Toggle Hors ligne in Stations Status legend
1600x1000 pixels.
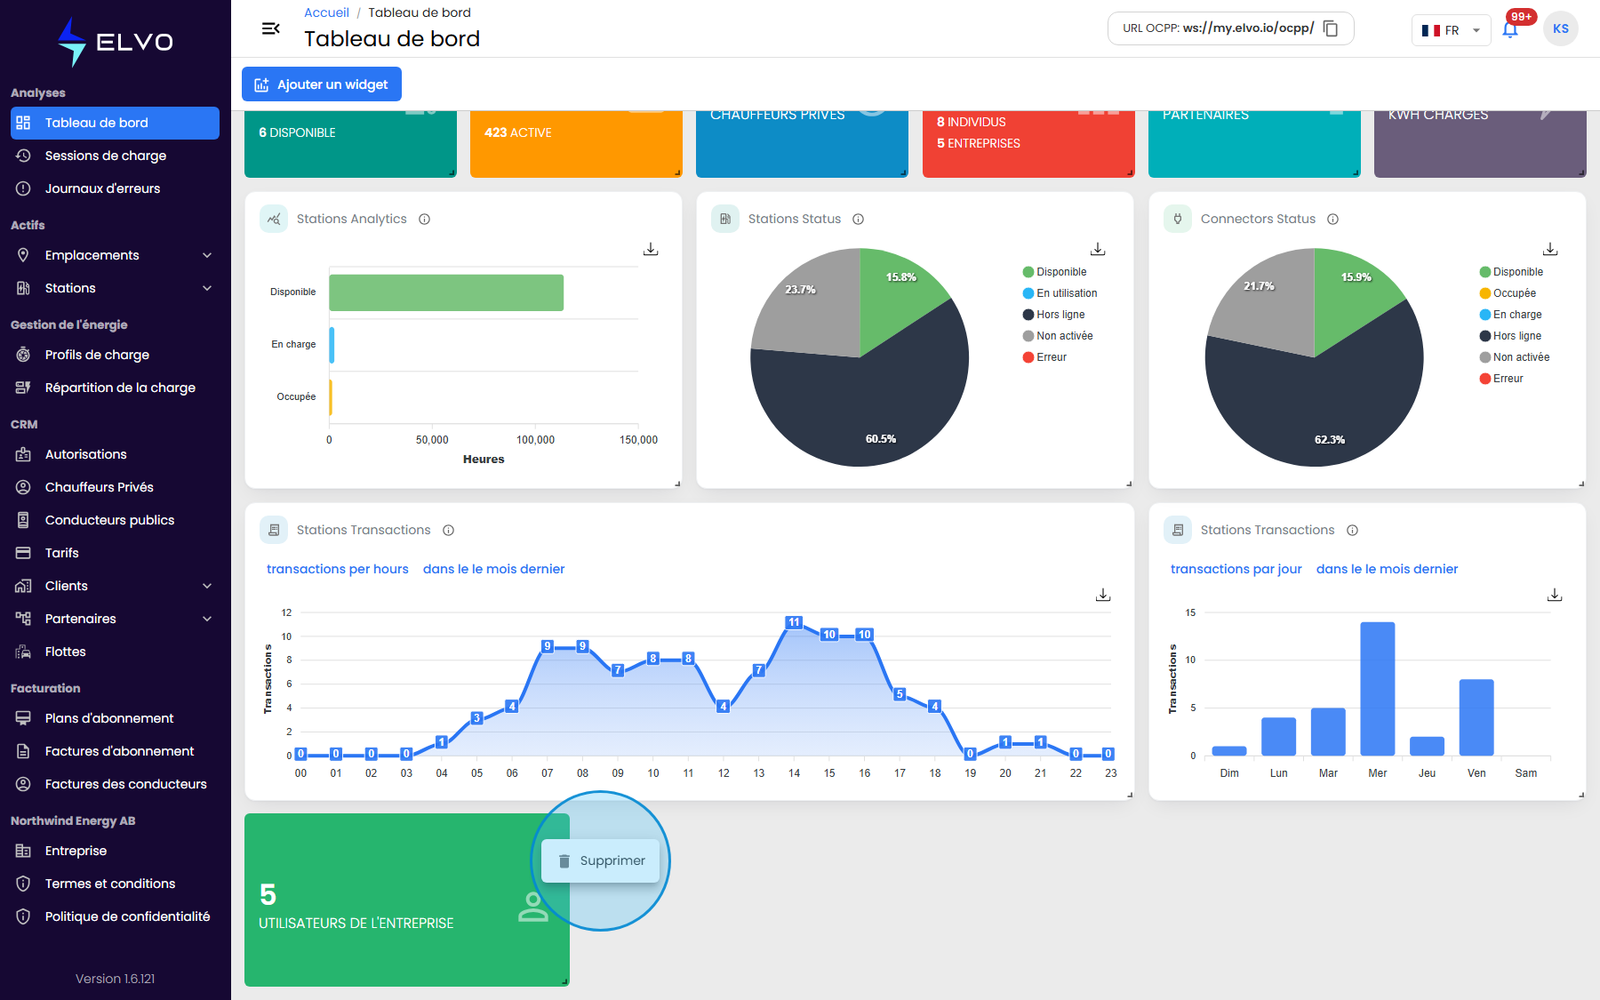[1054, 315]
